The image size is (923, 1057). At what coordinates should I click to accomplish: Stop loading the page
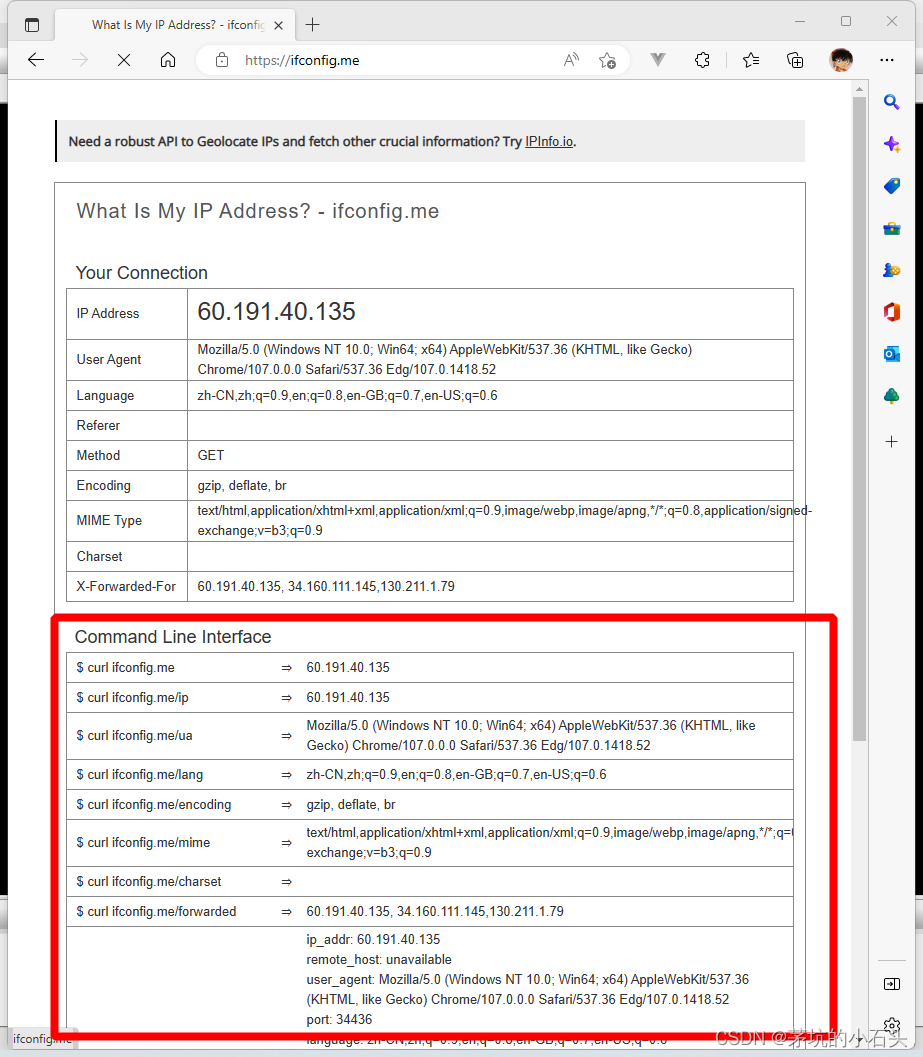(x=123, y=60)
